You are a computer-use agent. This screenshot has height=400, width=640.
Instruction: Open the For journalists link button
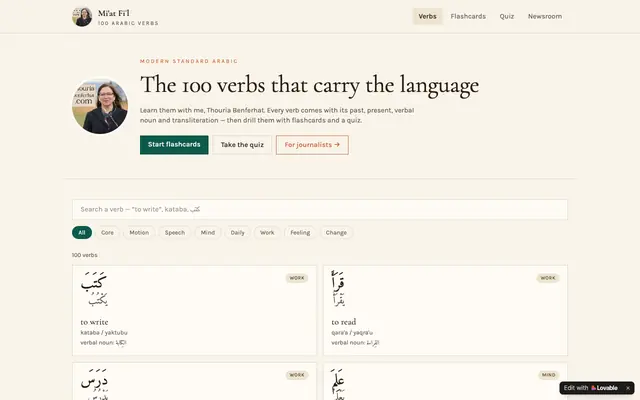[312, 144]
